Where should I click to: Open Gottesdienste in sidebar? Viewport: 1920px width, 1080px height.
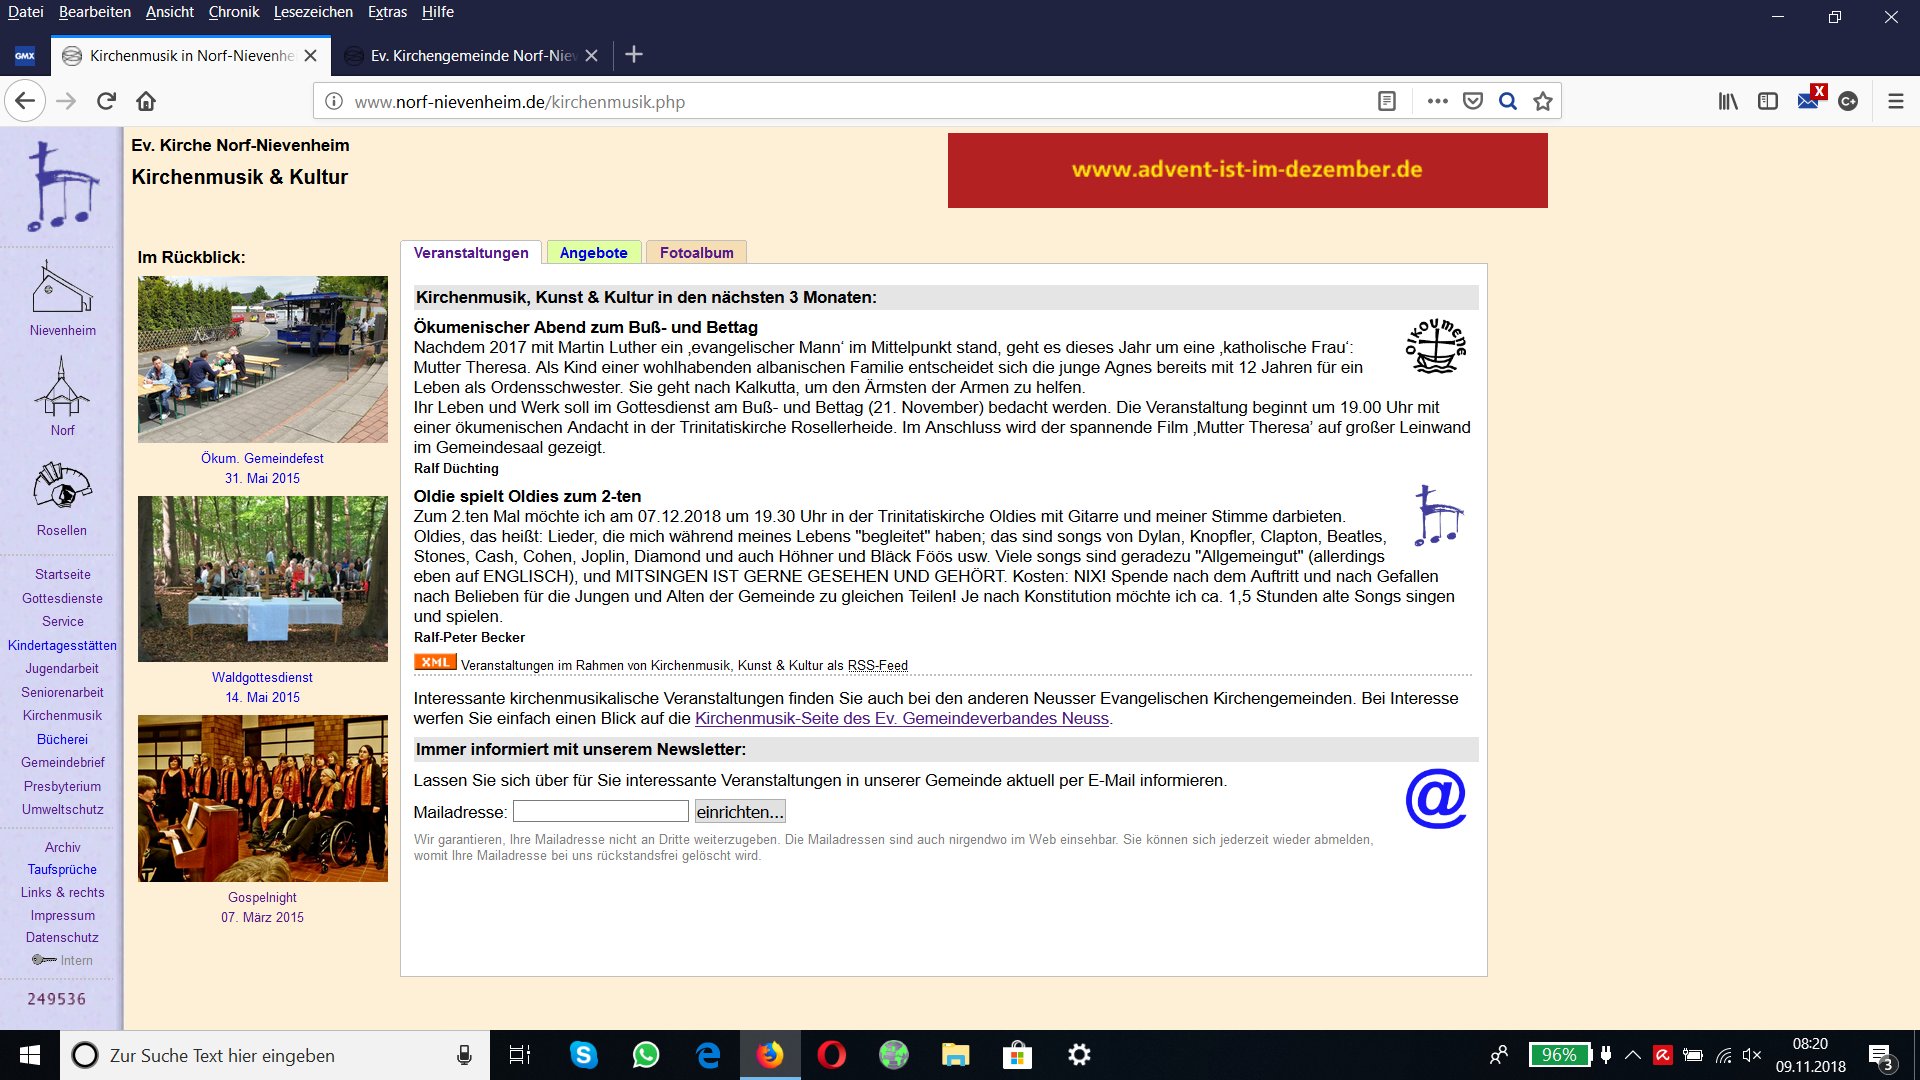[62, 598]
